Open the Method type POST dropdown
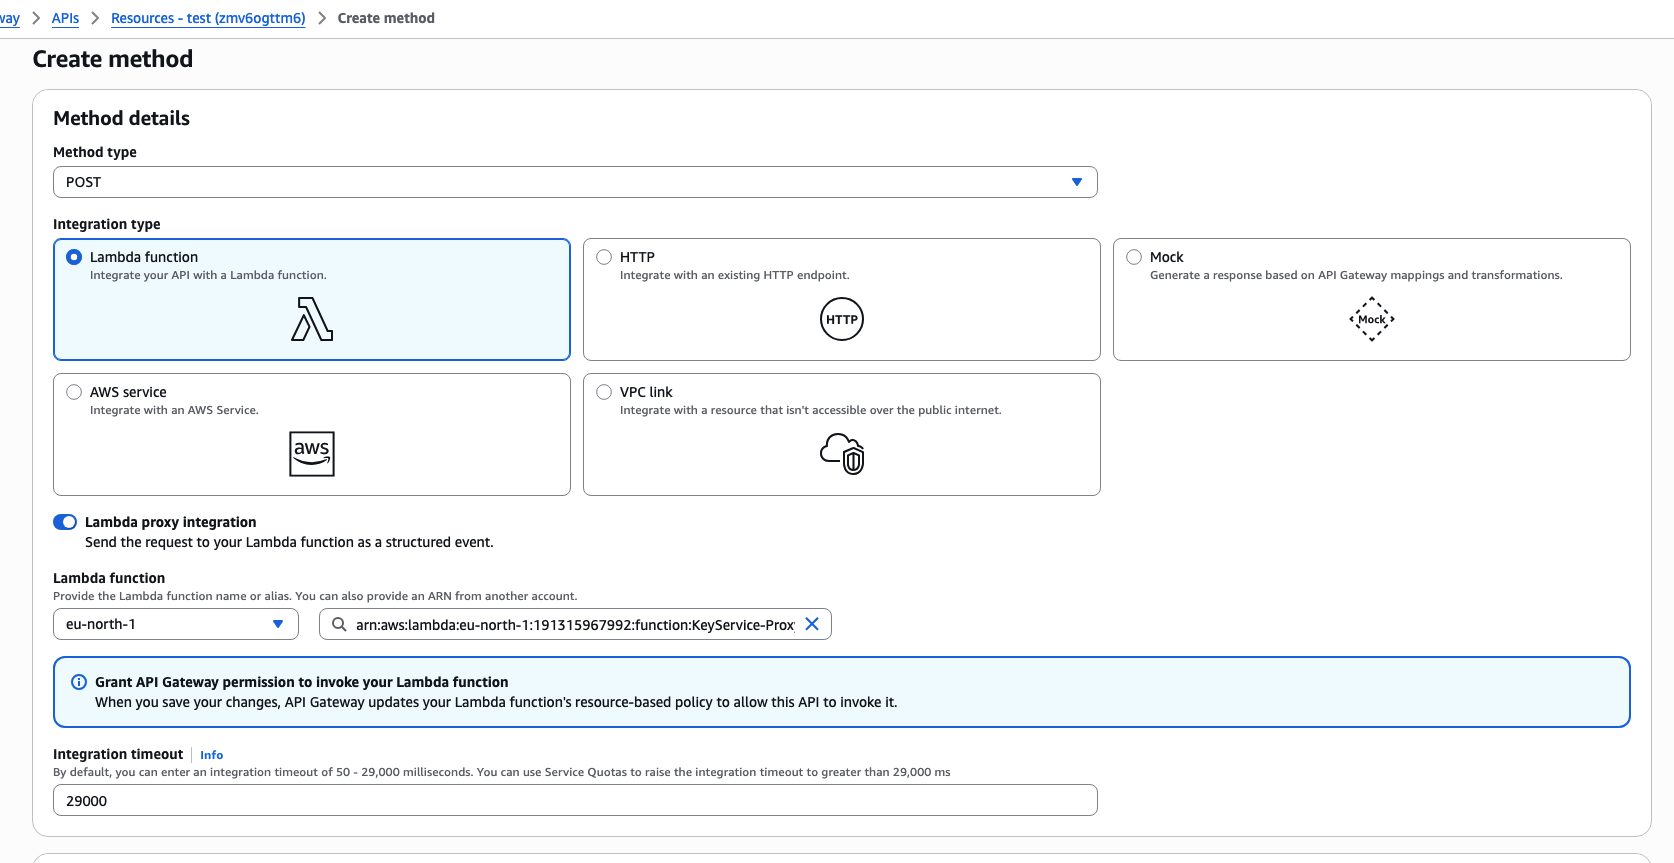The image size is (1674, 863). click(x=575, y=182)
